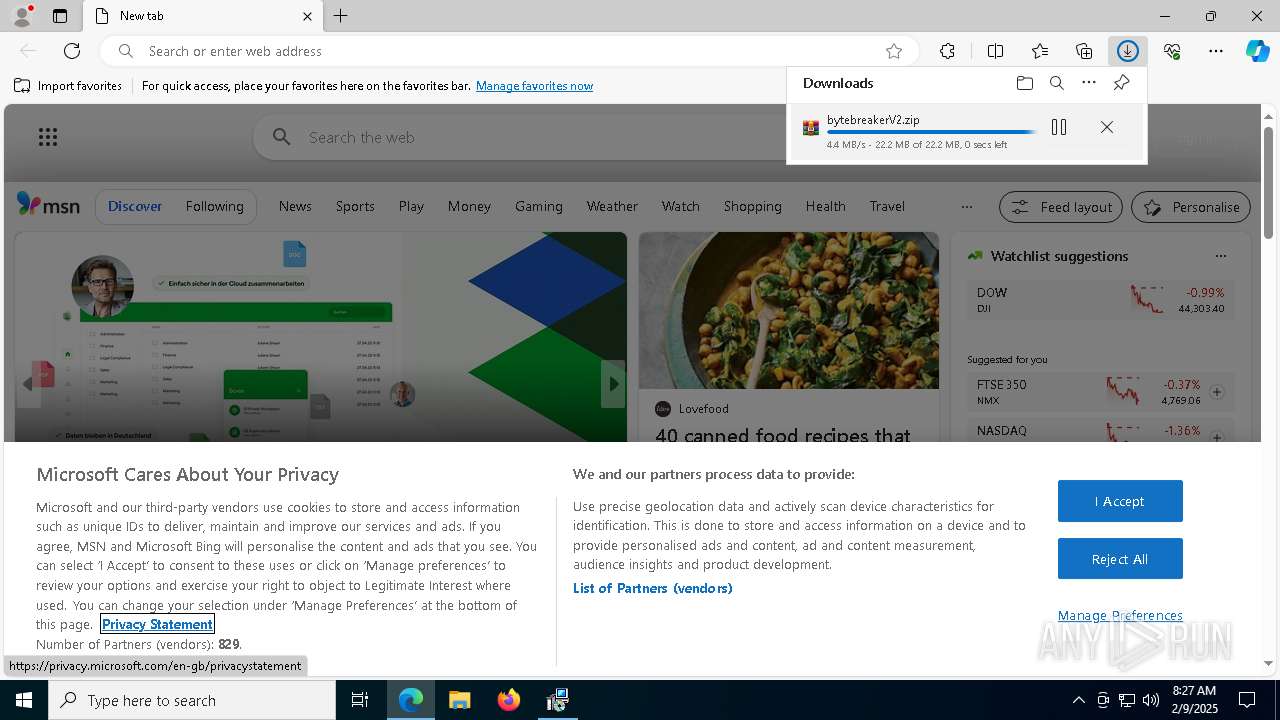The width and height of the screenshot is (1280, 720).
Task: Open the MSN app launcher grid
Action: tap(47, 137)
